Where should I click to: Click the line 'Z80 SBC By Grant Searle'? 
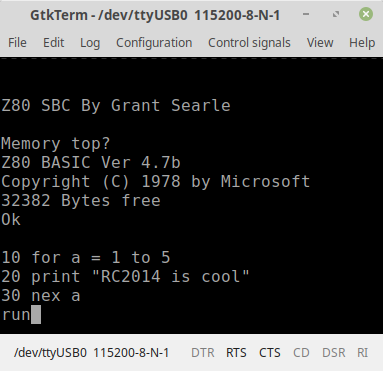[116, 106]
